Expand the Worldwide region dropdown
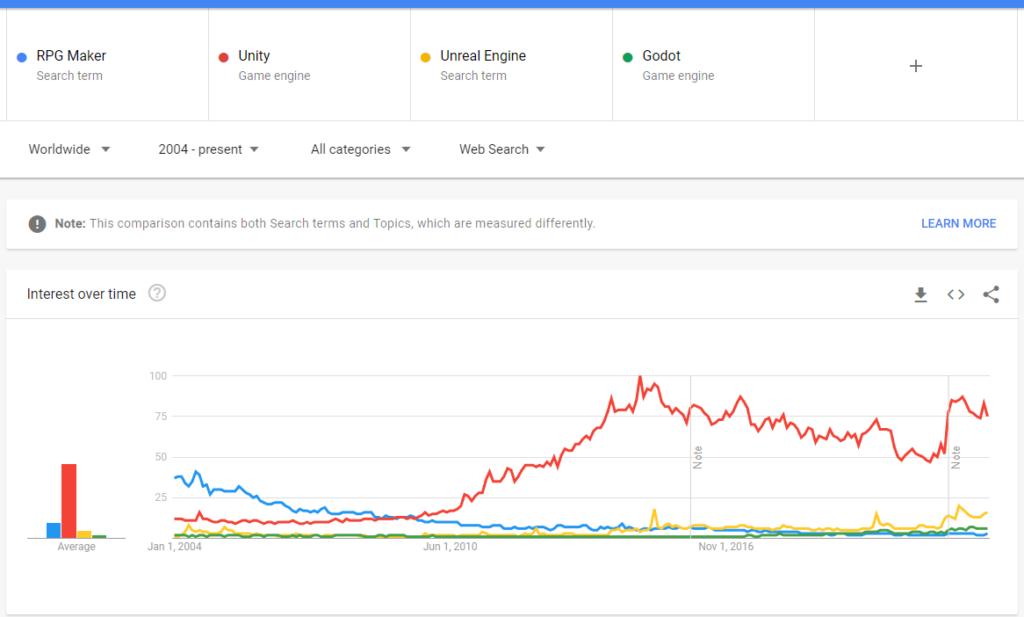 click(x=69, y=150)
